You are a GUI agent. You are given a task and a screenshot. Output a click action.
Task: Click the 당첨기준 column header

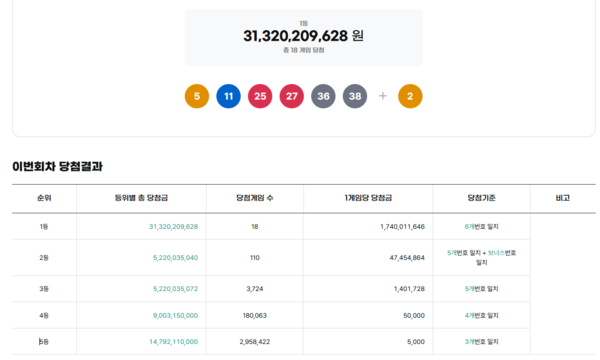481,198
